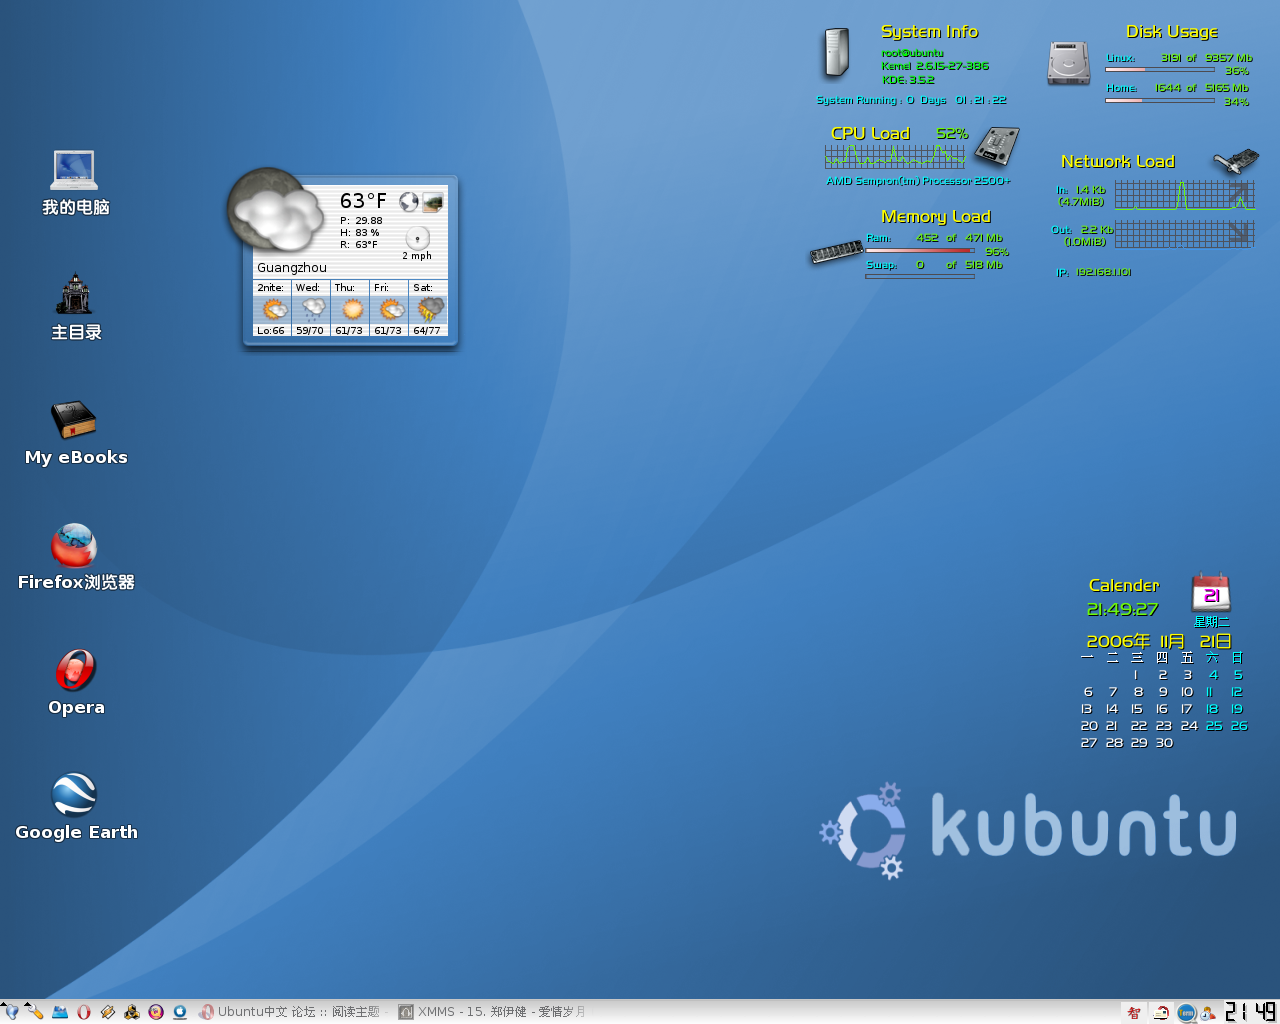The width and height of the screenshot is (1280, 1024).
Task: Switch to the Ubuntu中文 论坛 taskbar window
Action: [290, 1012]
